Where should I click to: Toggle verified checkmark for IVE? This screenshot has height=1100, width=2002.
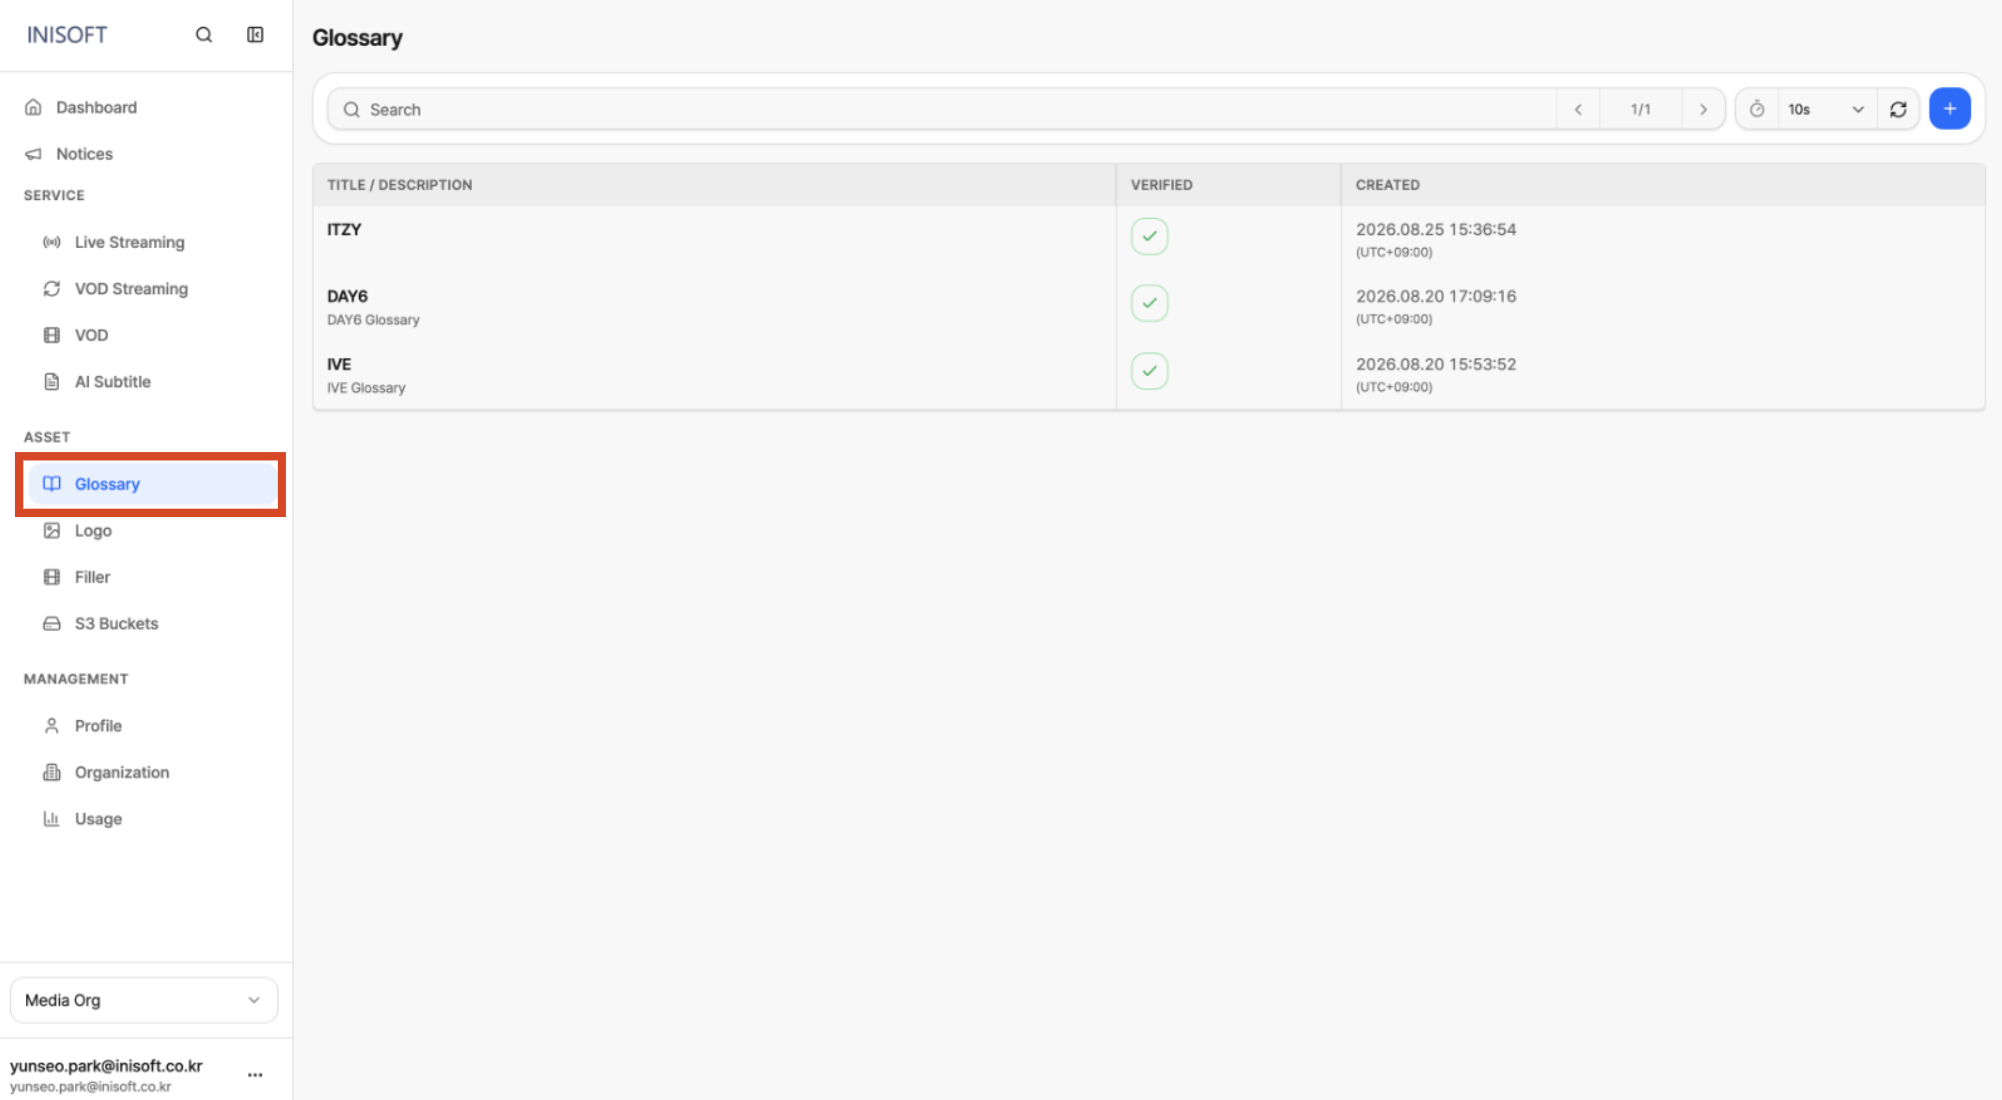click(x=1149, y=371)
